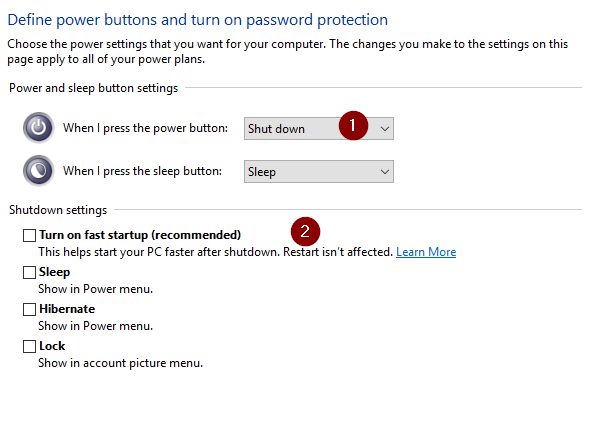The height and width of the screenshot is (430, 611).
Task: Click the 'Shutdown settings' section header
Action: [60, 210]
